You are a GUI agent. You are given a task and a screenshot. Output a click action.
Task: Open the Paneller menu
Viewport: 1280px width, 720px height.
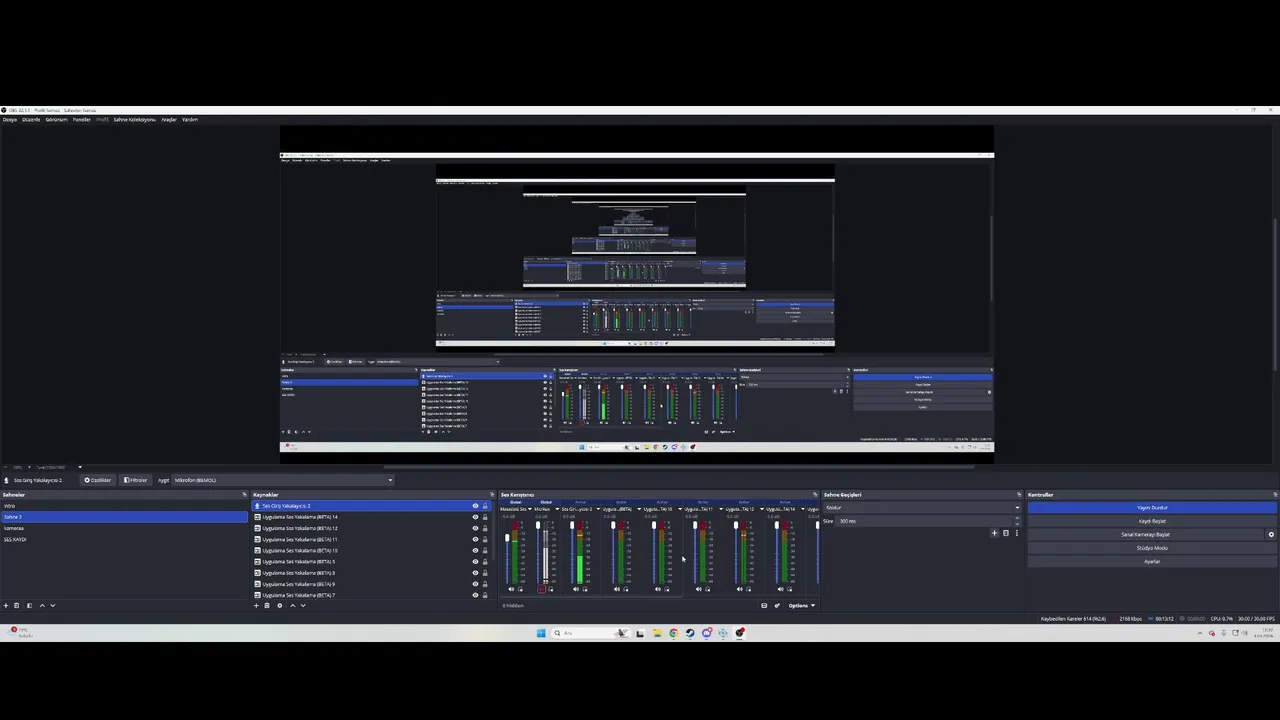[81, 120]
